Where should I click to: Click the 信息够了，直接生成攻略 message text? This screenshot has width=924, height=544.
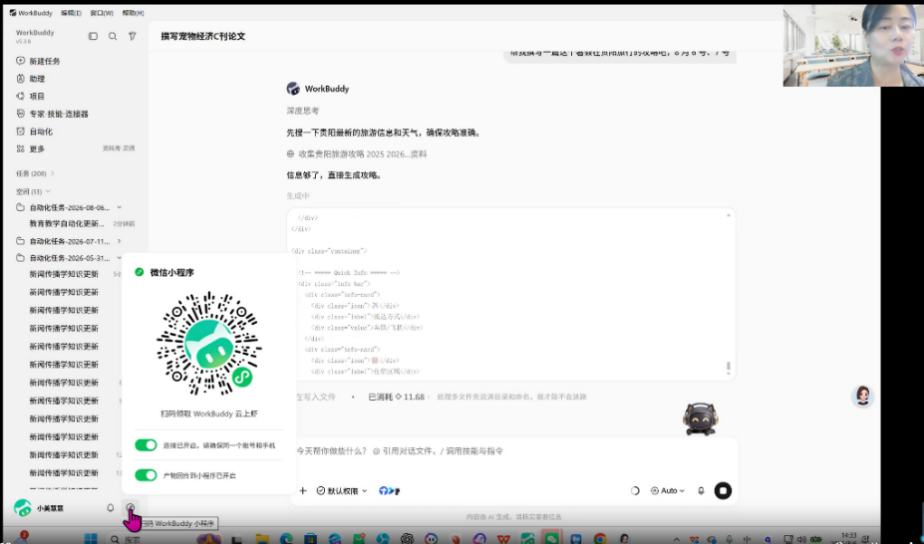[334, 175]
